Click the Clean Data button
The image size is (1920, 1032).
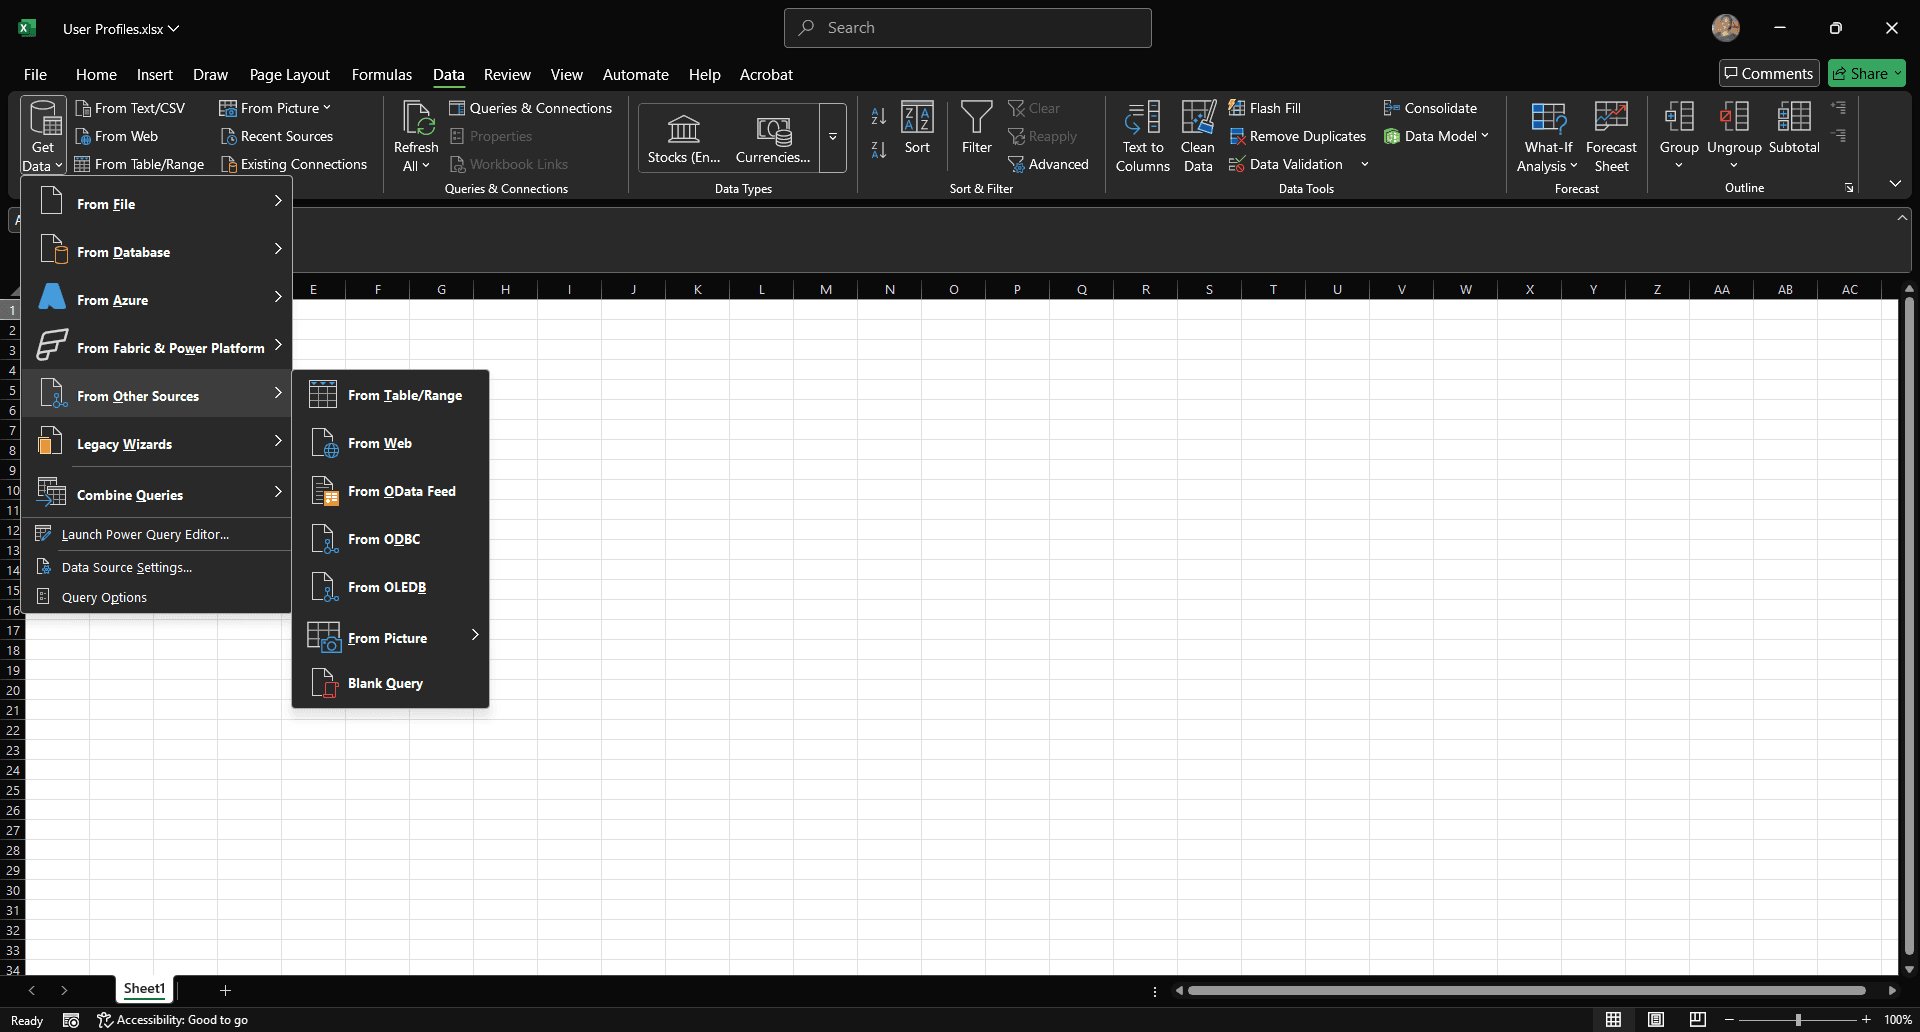[1198, 137]
